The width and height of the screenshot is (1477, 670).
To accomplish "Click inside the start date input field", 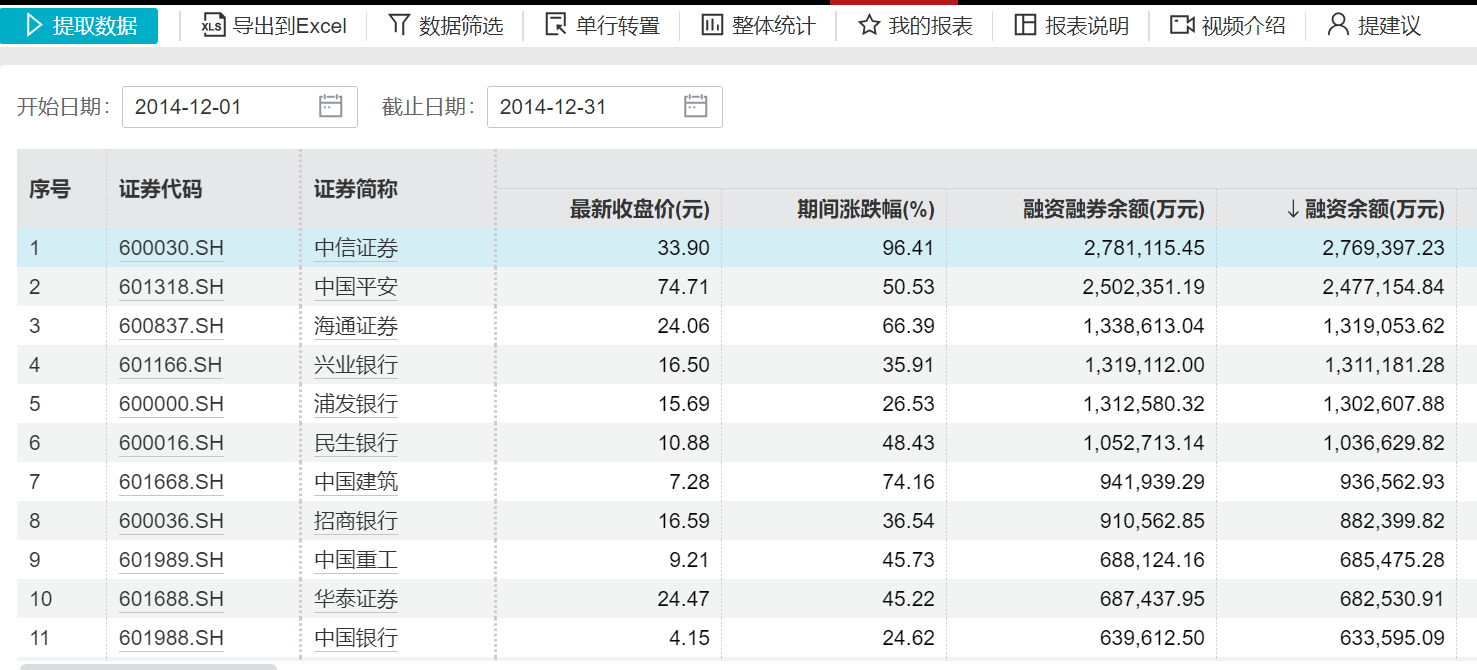I will [x=220, y=106].
